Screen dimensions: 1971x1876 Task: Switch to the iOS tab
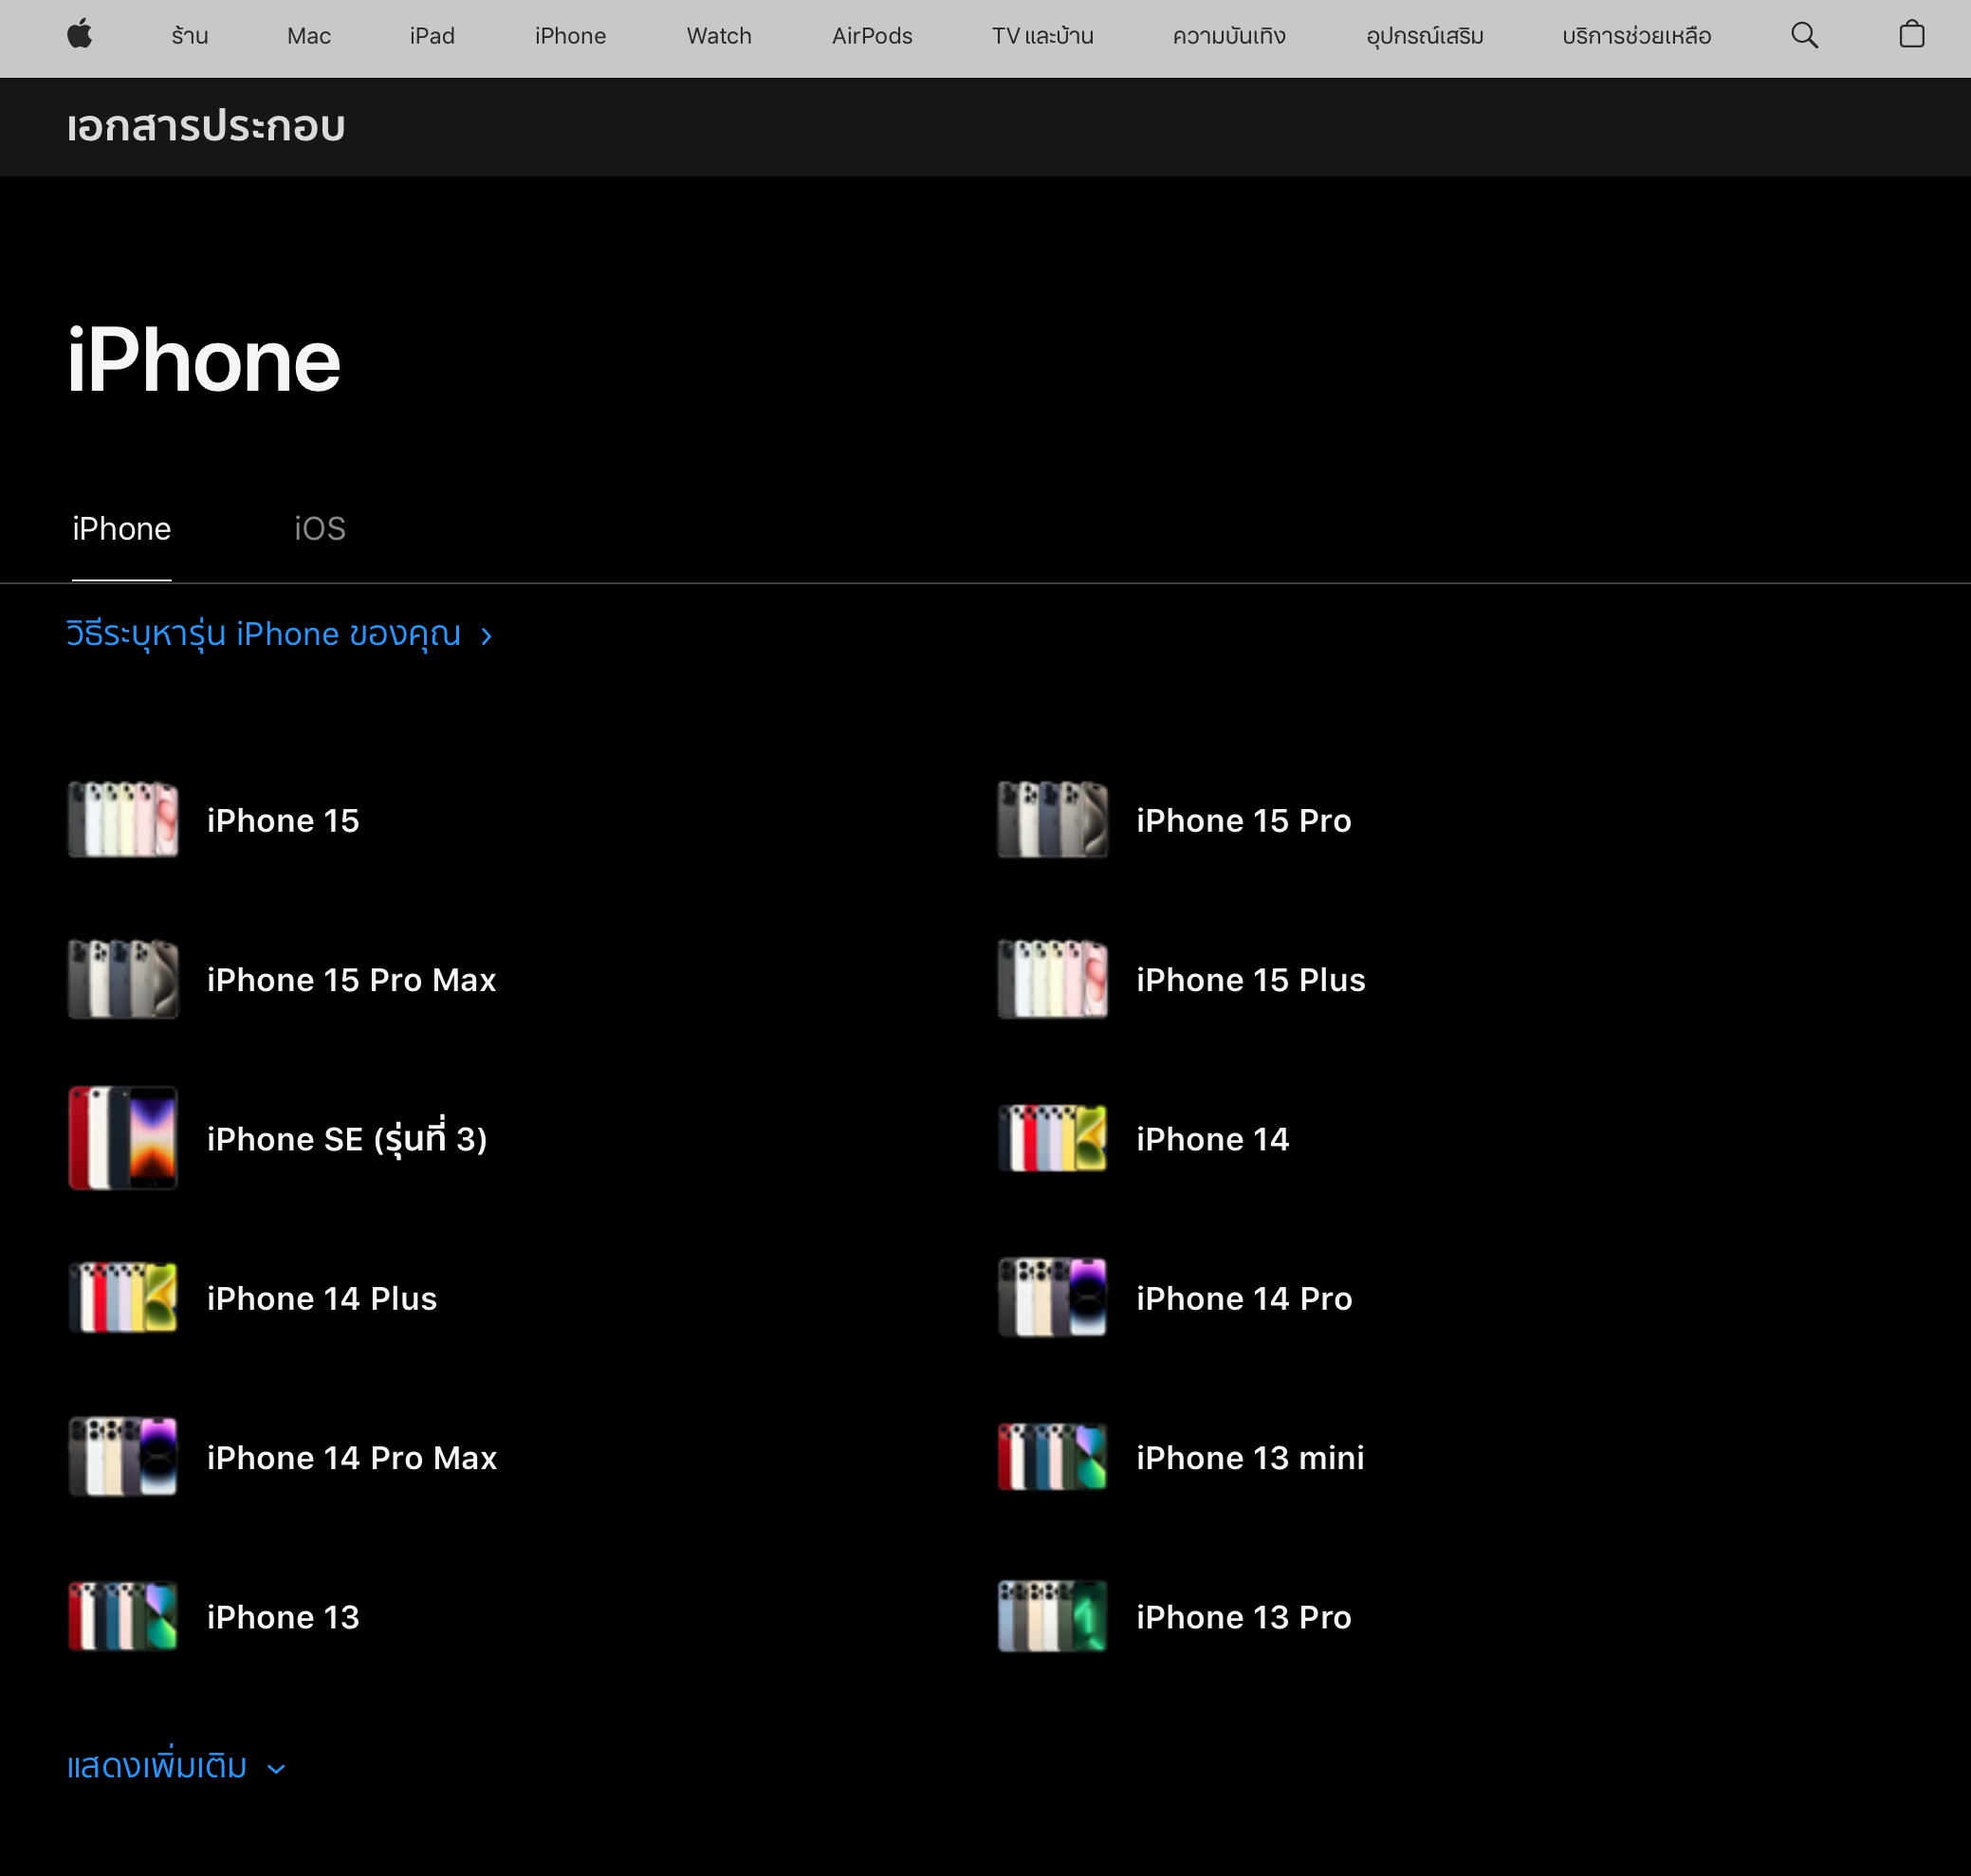tap(319, 529)
